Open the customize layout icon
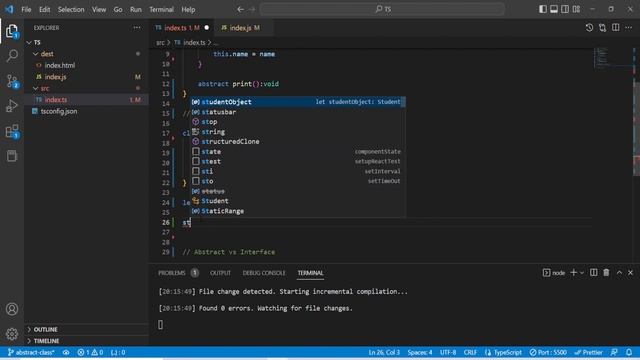640x360 pixels. (x=576, y=9)
